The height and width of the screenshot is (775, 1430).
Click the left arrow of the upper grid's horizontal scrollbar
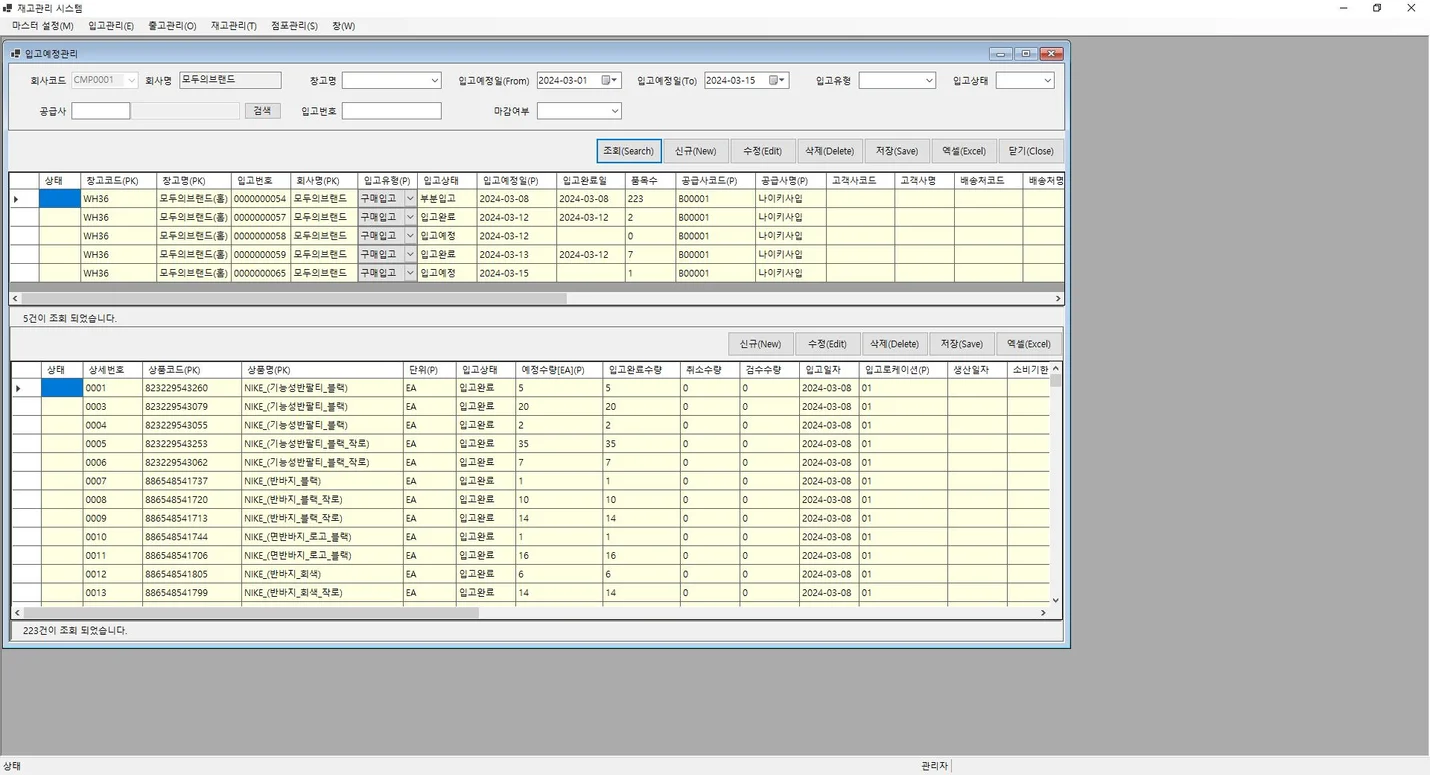[x=15, y=298]
